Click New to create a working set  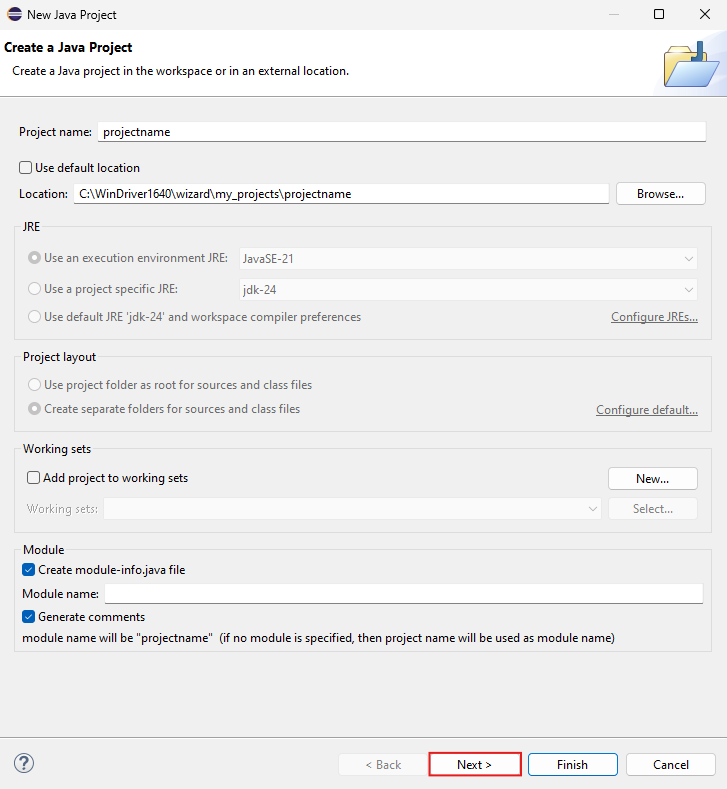pyautogui.click(x=652, y=479)
